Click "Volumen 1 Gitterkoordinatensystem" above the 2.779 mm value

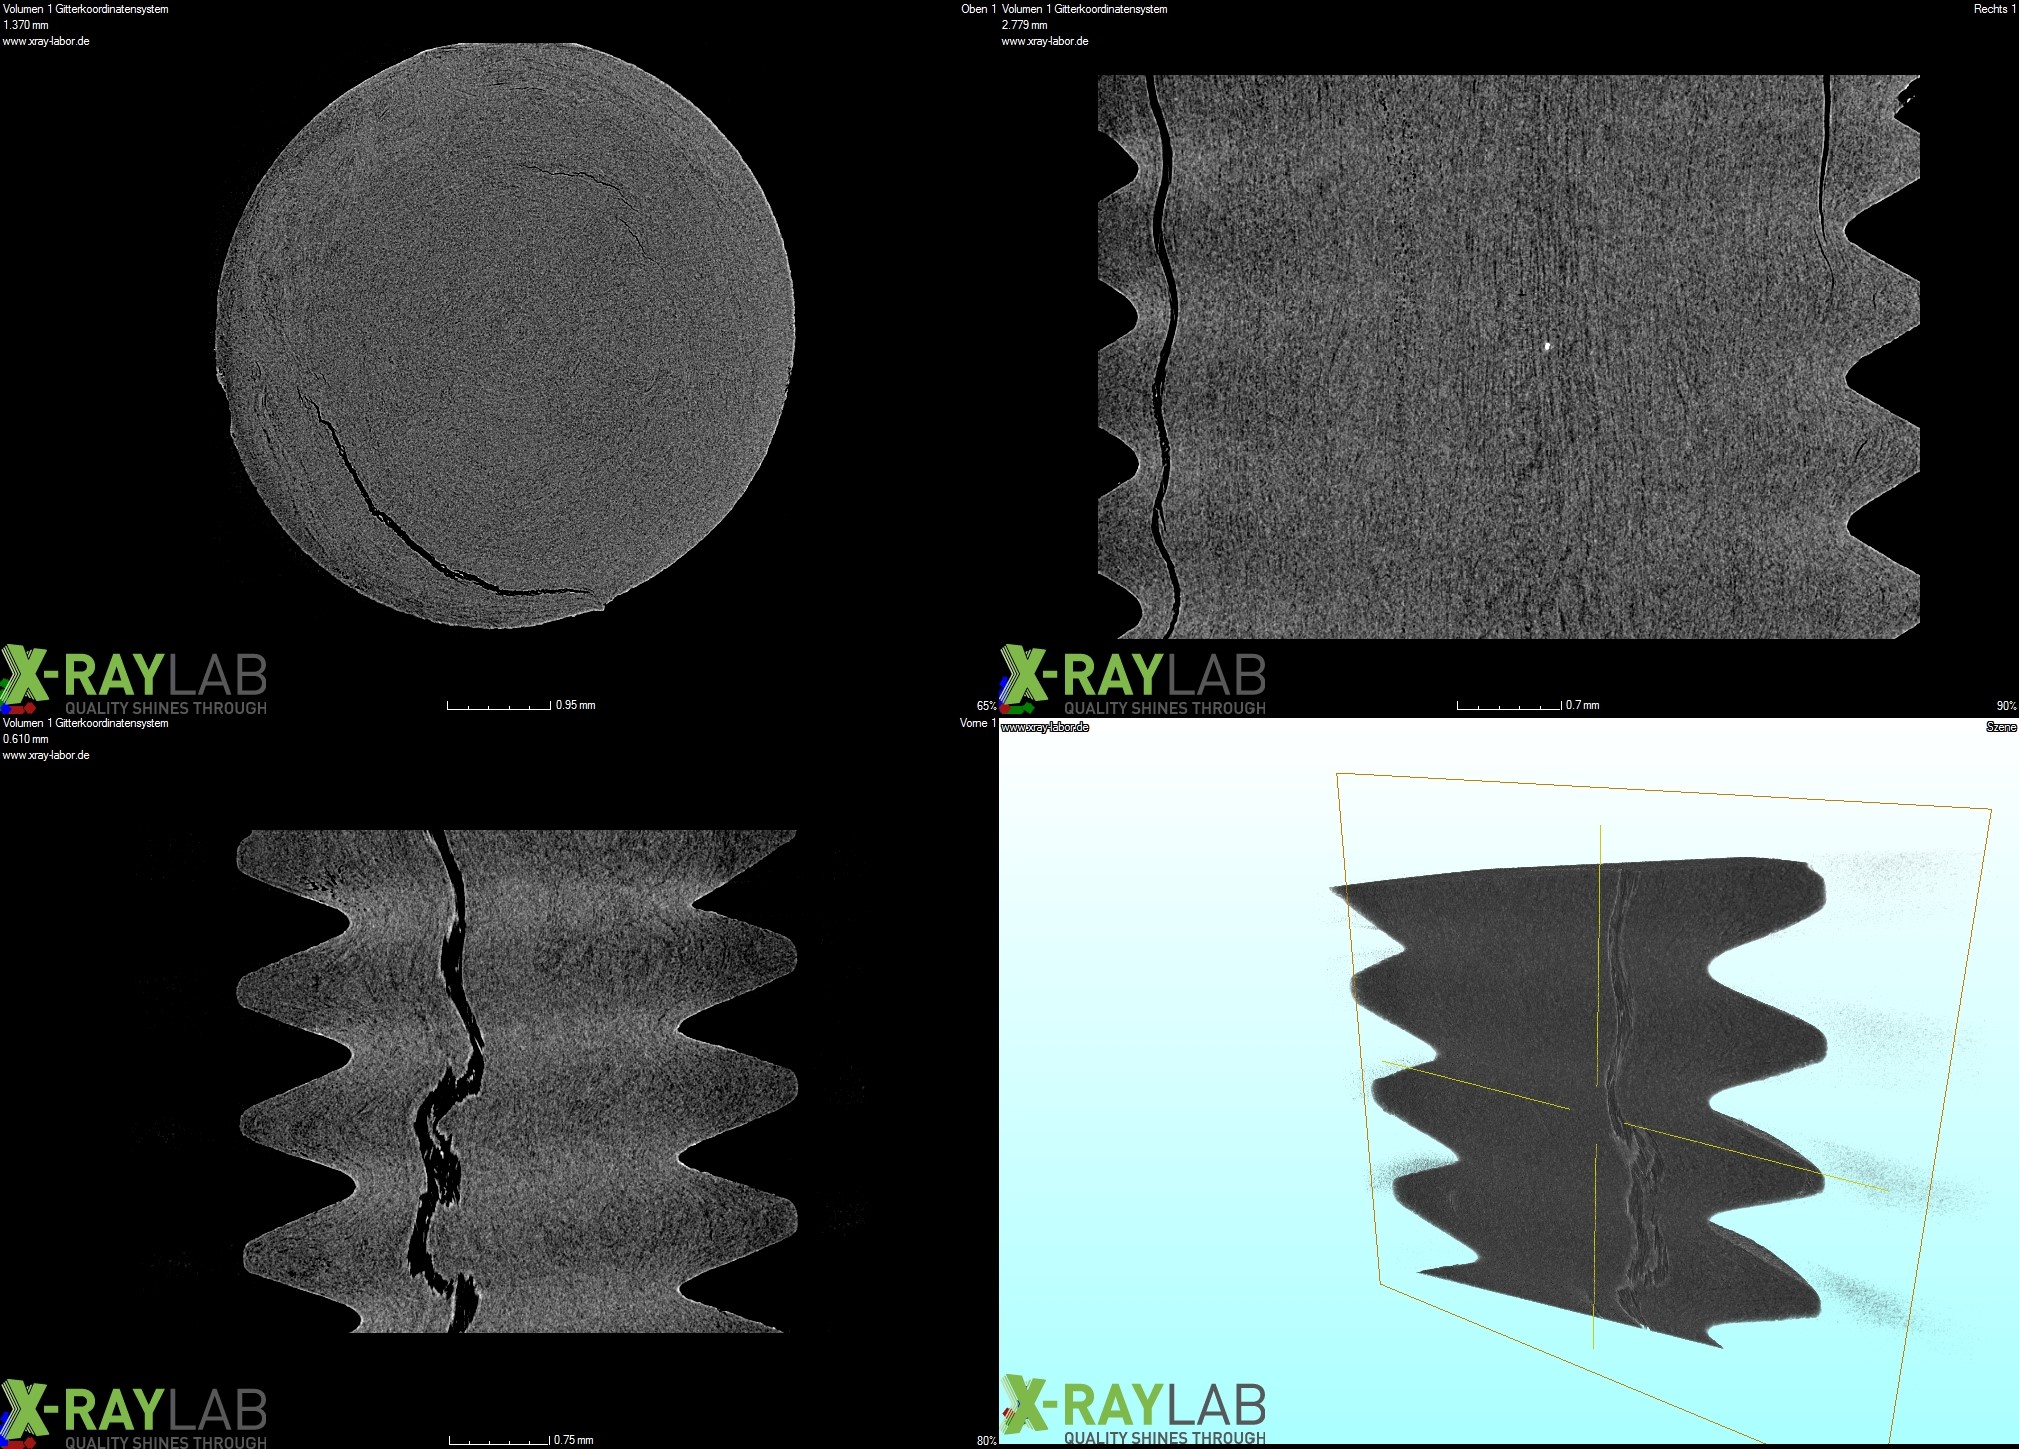[1084, 9]
